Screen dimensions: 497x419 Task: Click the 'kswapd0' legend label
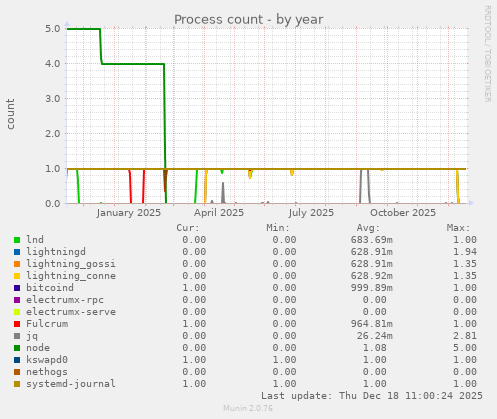47,360
